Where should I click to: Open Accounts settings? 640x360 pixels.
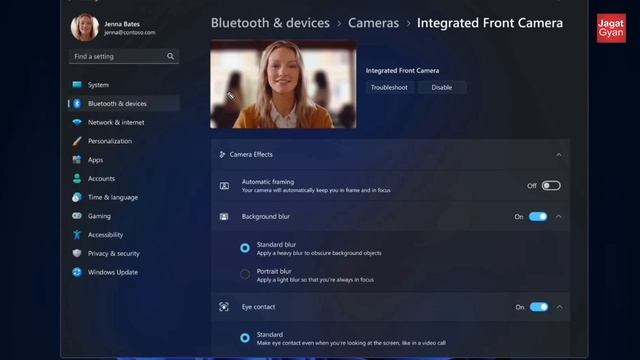124,178
